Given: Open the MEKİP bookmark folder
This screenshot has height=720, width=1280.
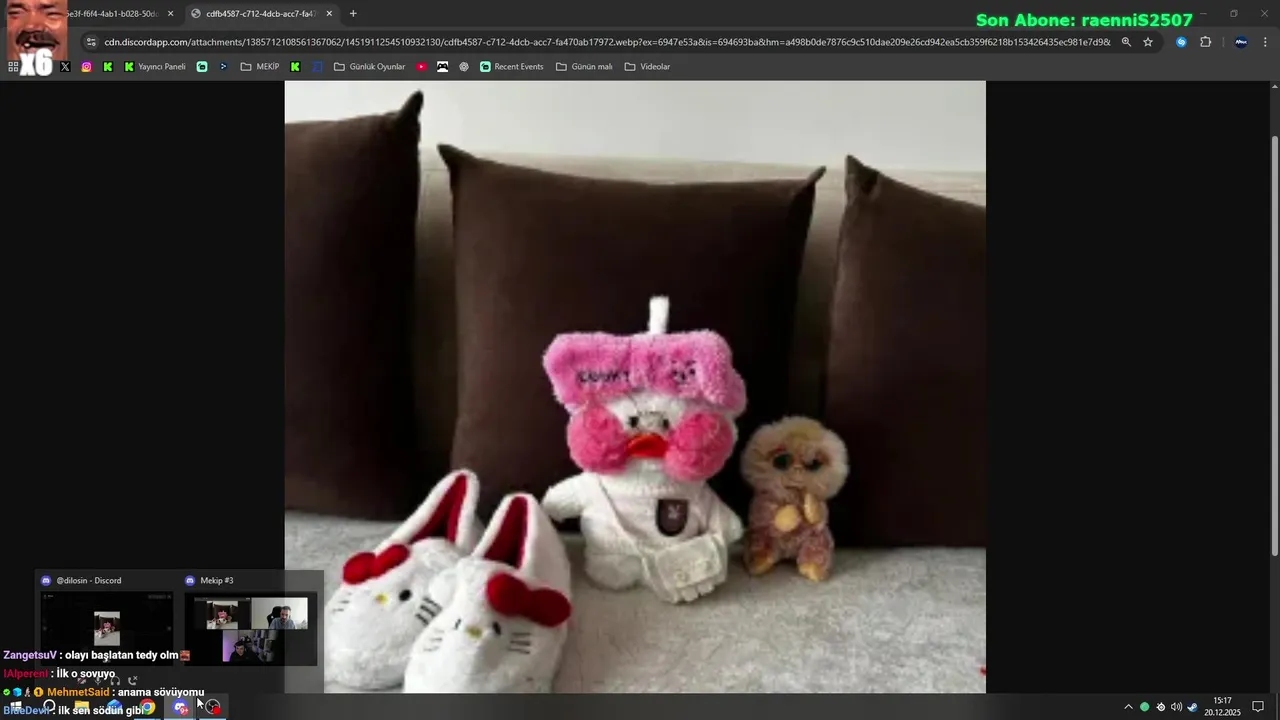Looking at the screenshot, I should (x=260, y=67).
